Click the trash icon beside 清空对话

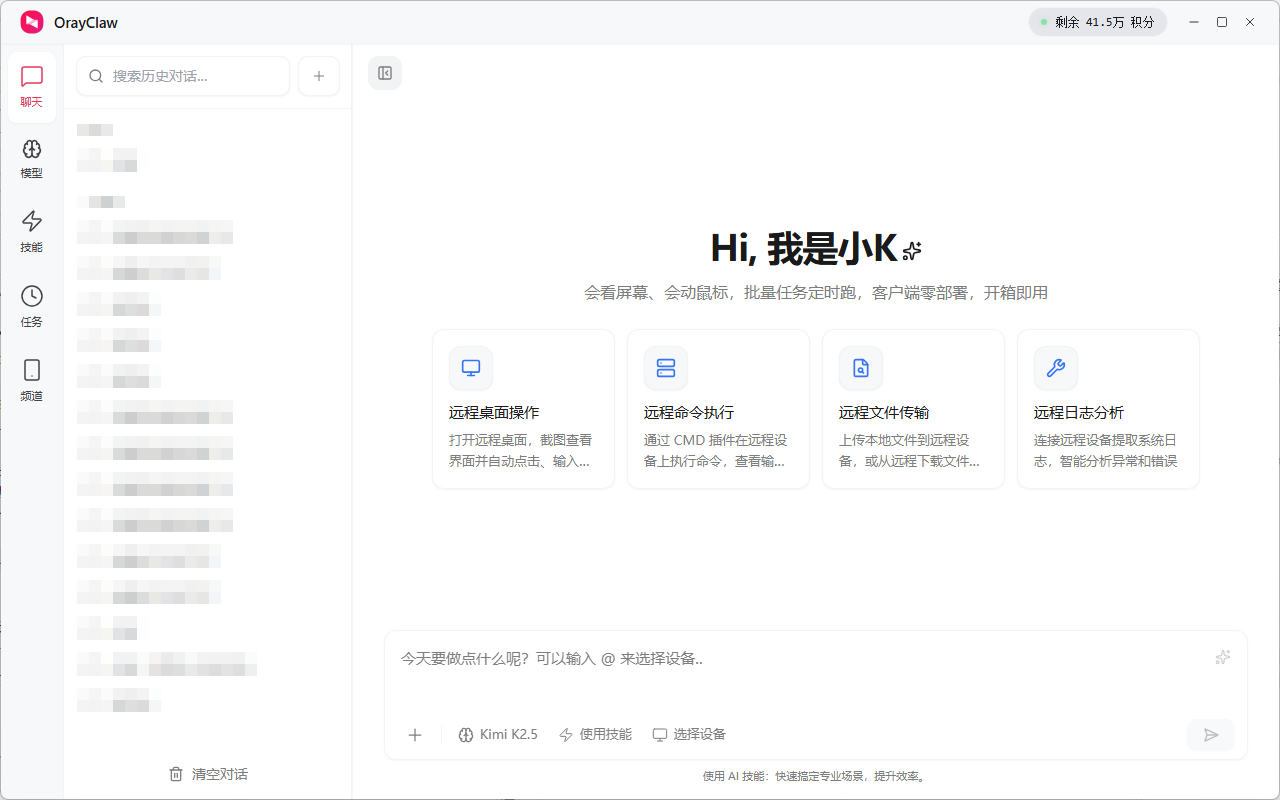[176, 774]
